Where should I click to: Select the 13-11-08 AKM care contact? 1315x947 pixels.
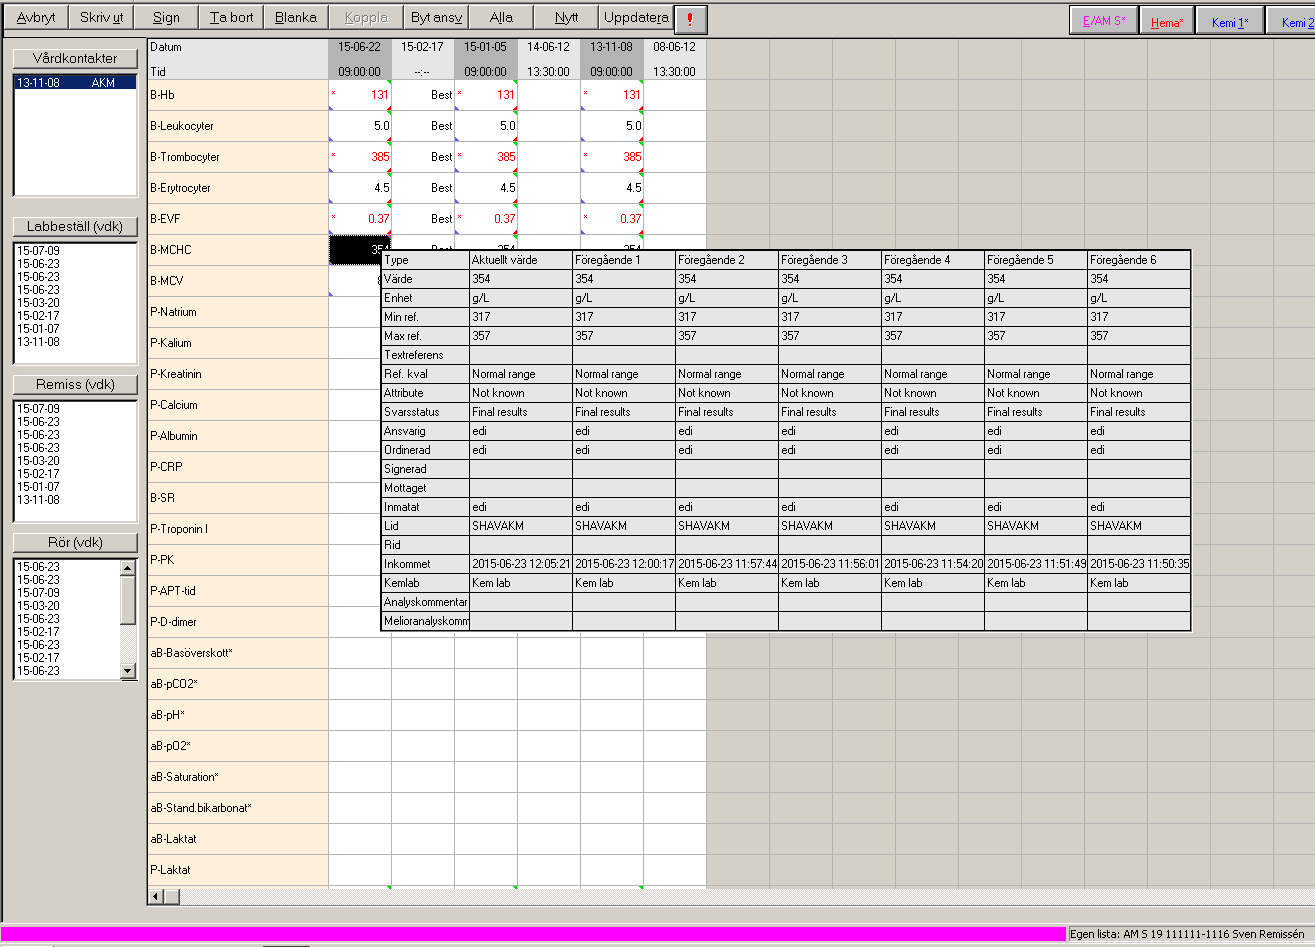[75, 83]
